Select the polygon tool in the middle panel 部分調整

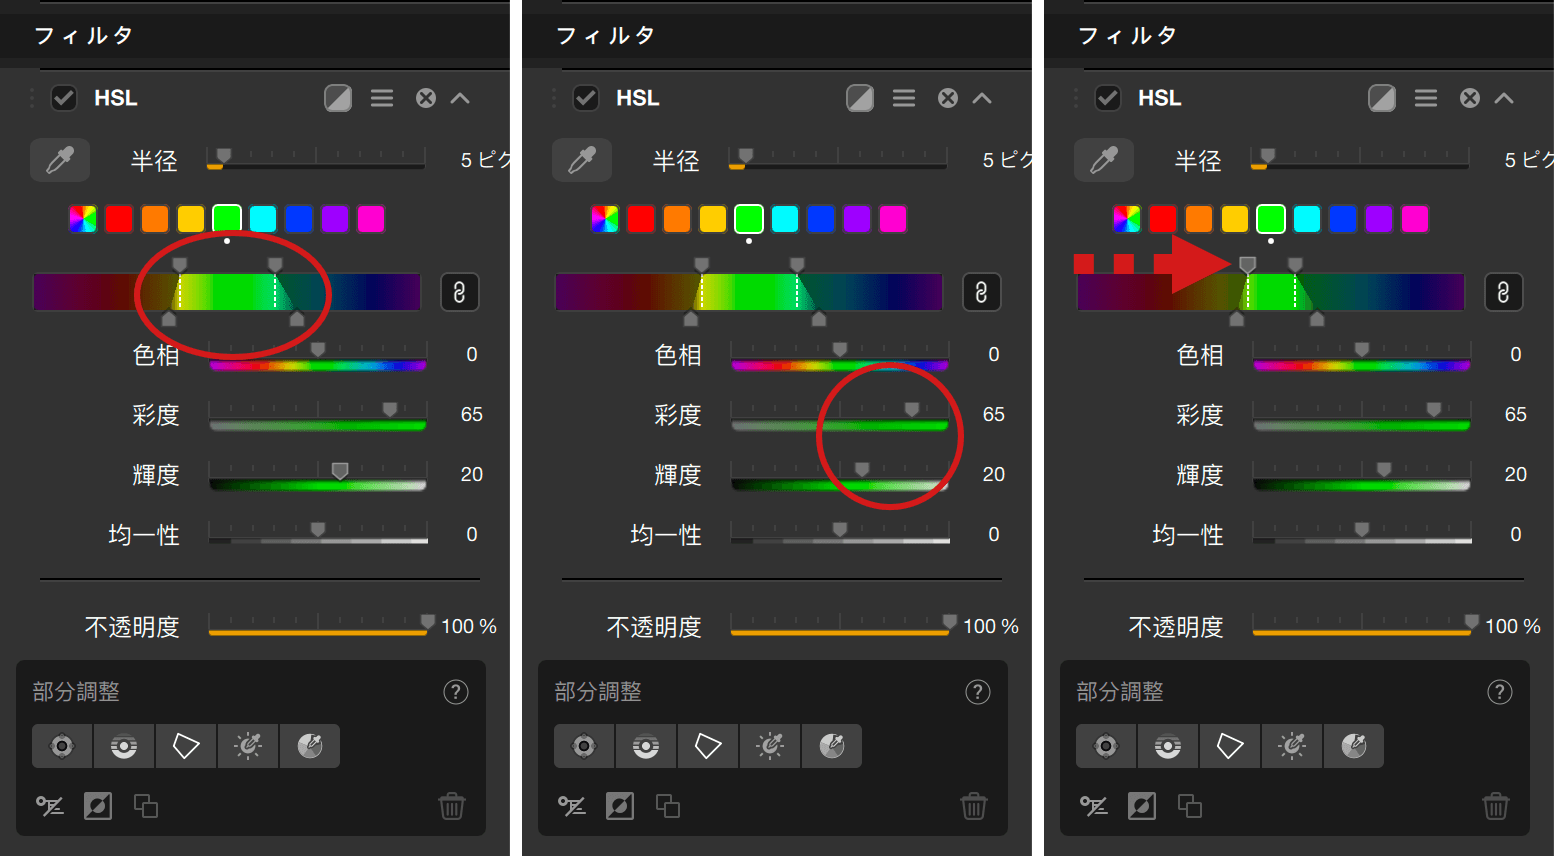click(708, 746)
